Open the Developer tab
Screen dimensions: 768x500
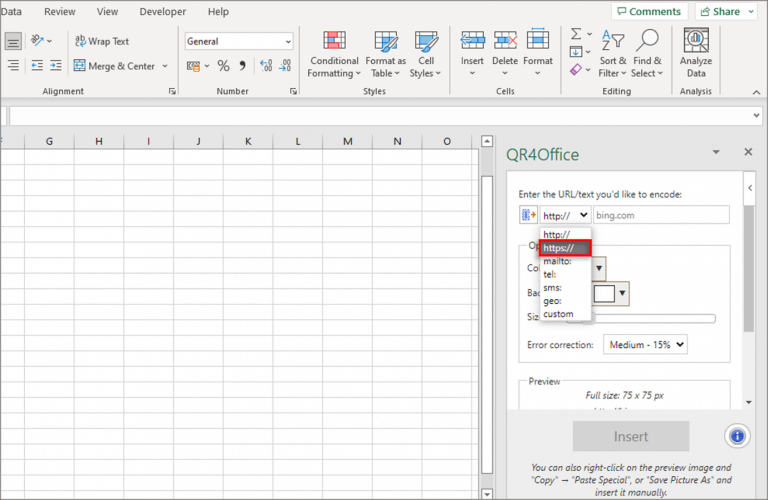click(x=163, y=12)
